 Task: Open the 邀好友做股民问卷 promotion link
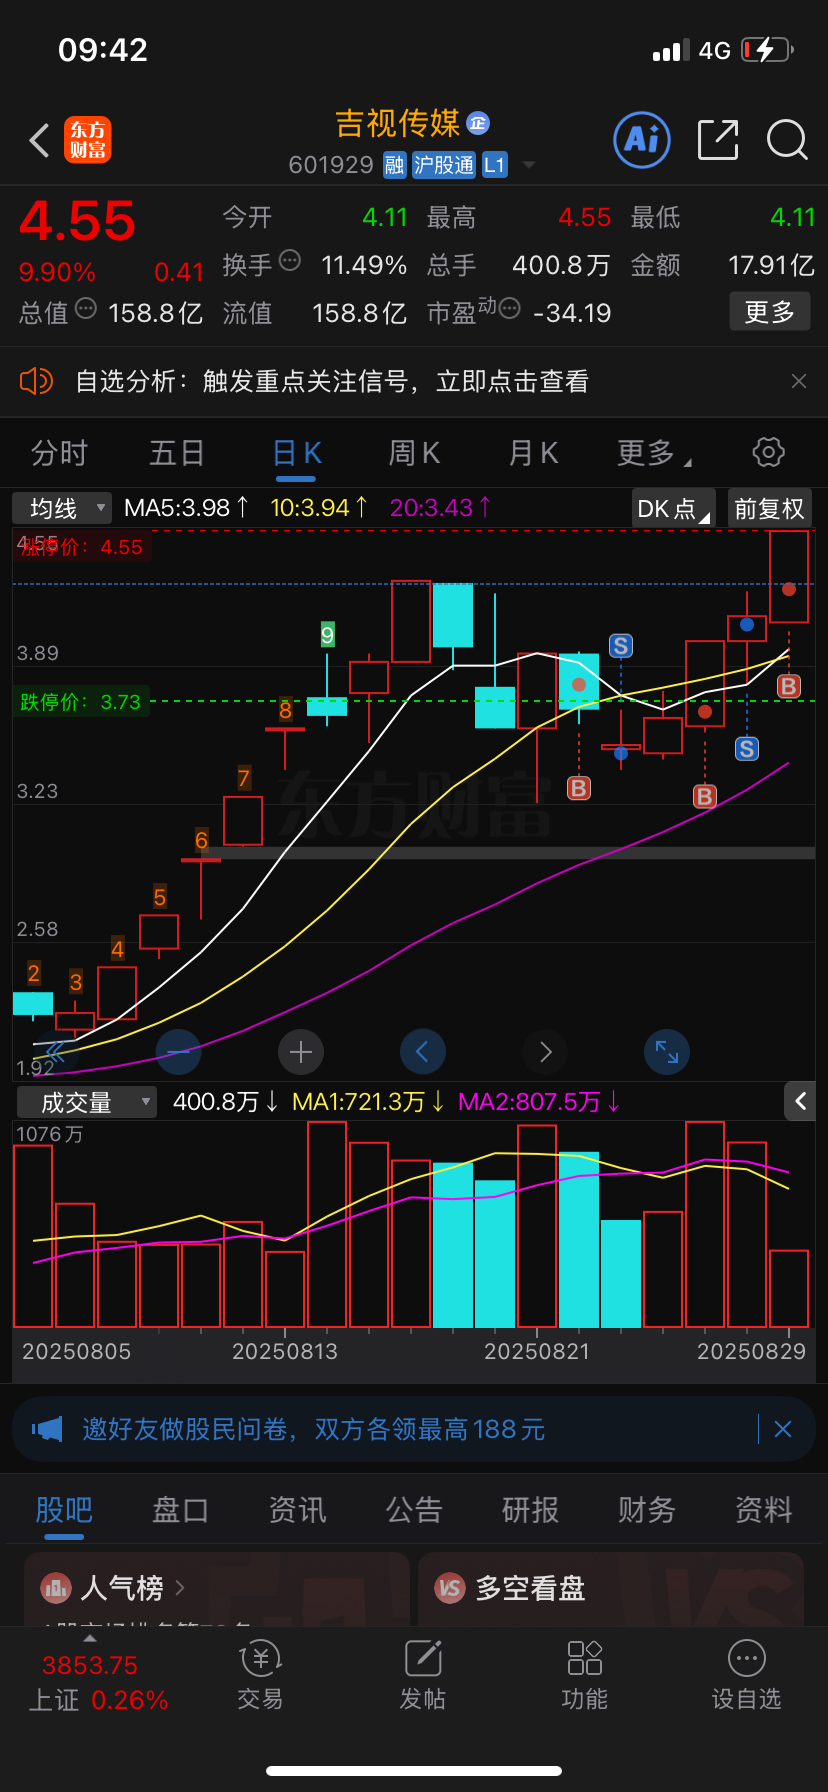pyautogui.click(x=314, y=1429)
